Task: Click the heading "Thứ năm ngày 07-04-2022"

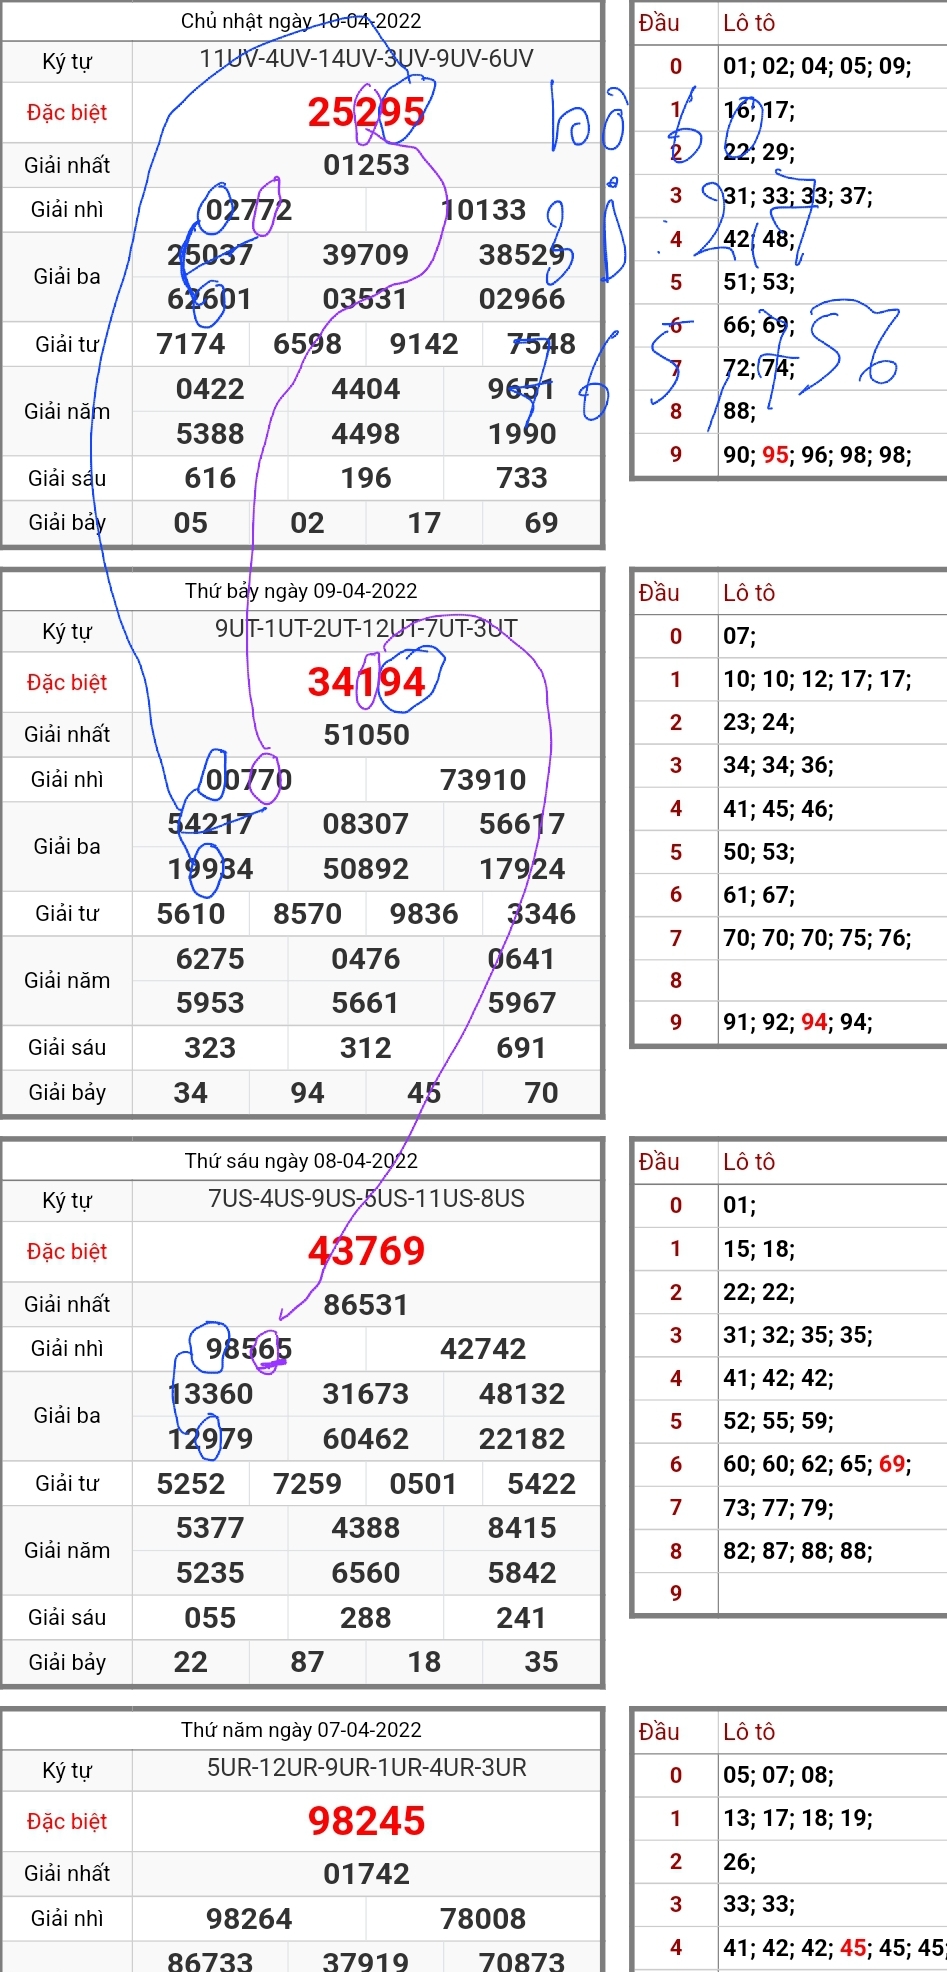Action: pos(301,1730)
